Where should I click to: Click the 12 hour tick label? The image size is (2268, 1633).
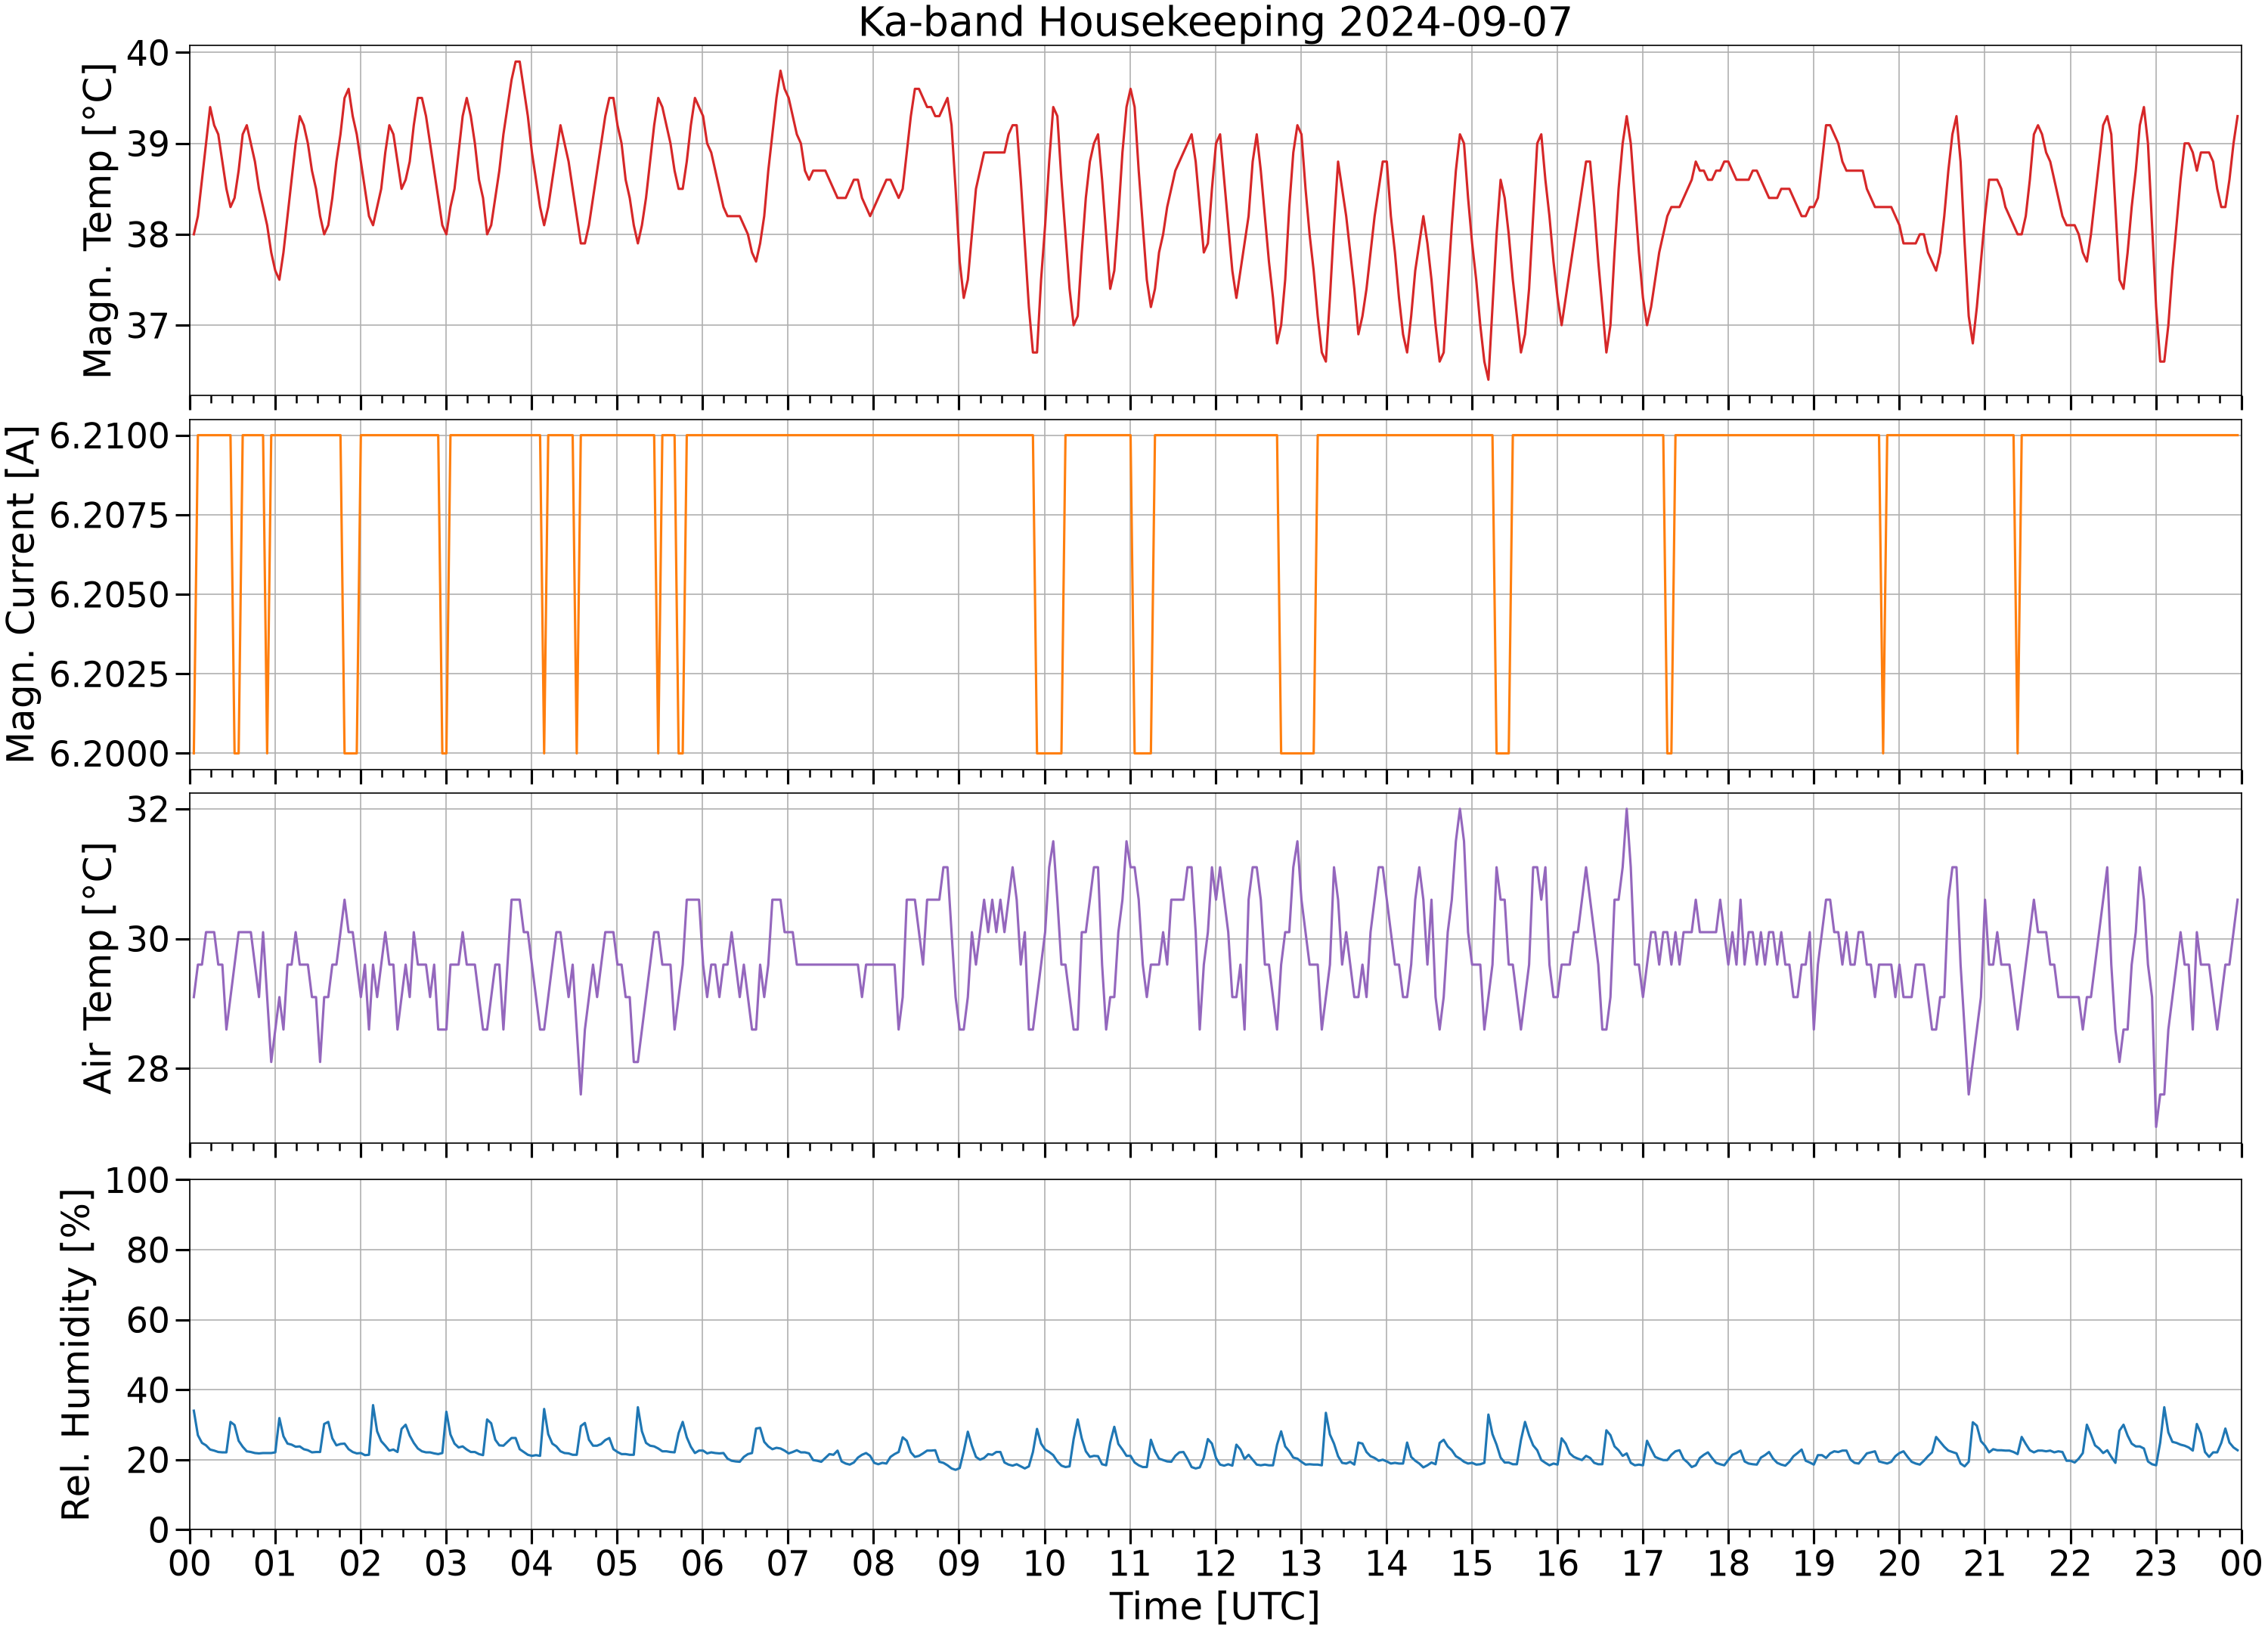tap(1215, 1562)
